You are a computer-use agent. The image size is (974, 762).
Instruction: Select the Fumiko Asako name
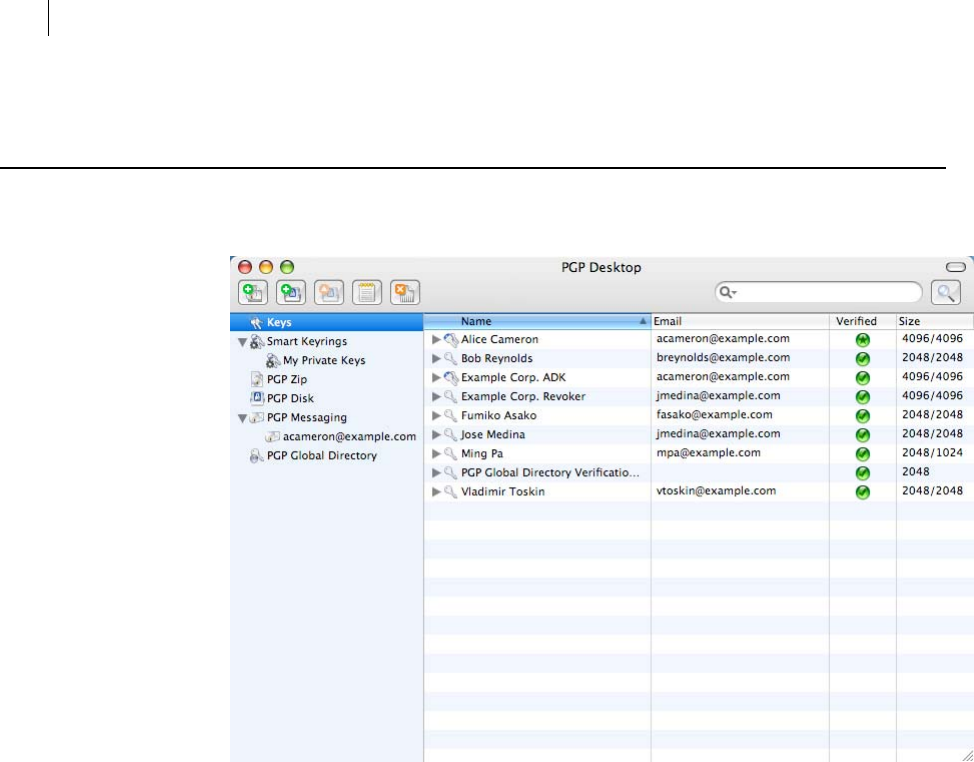tap(498, 415)
